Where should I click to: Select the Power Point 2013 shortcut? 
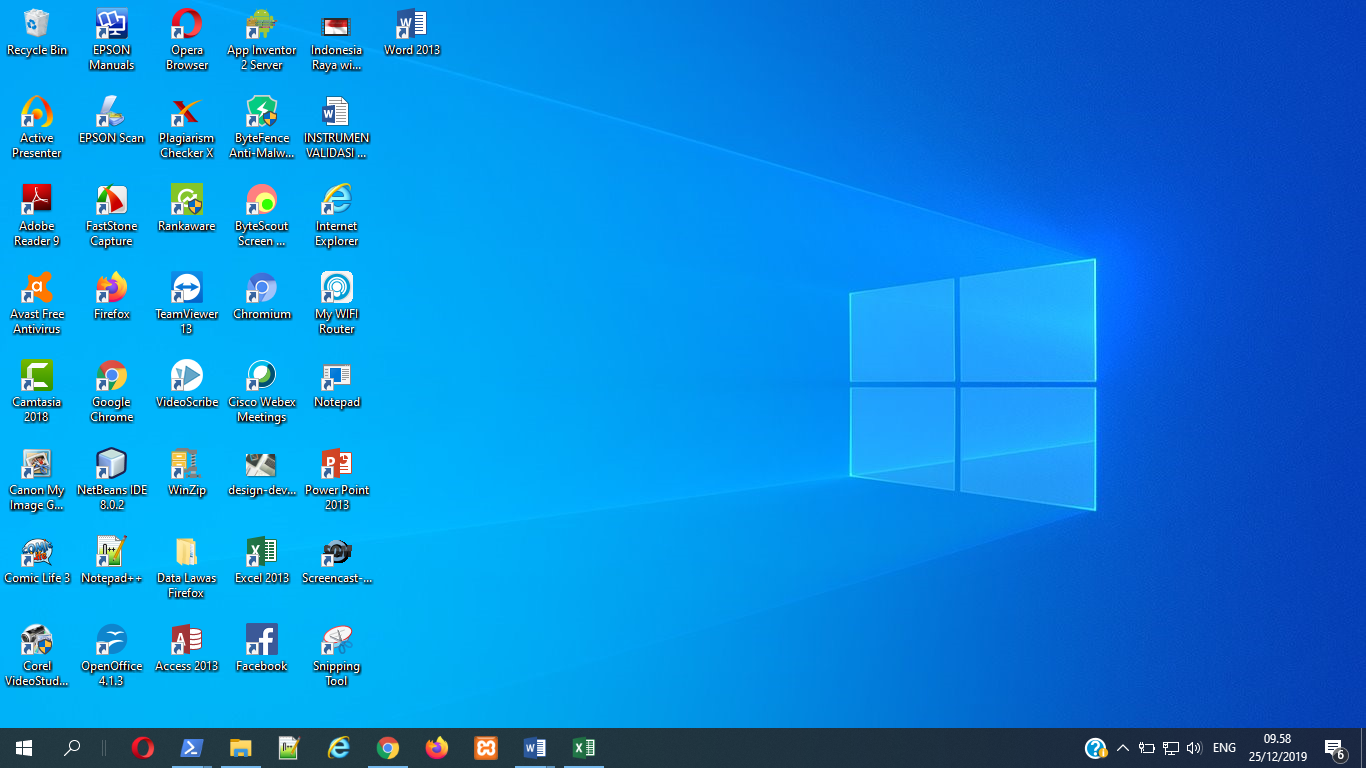pyautogui.click(x=337, y=479)
